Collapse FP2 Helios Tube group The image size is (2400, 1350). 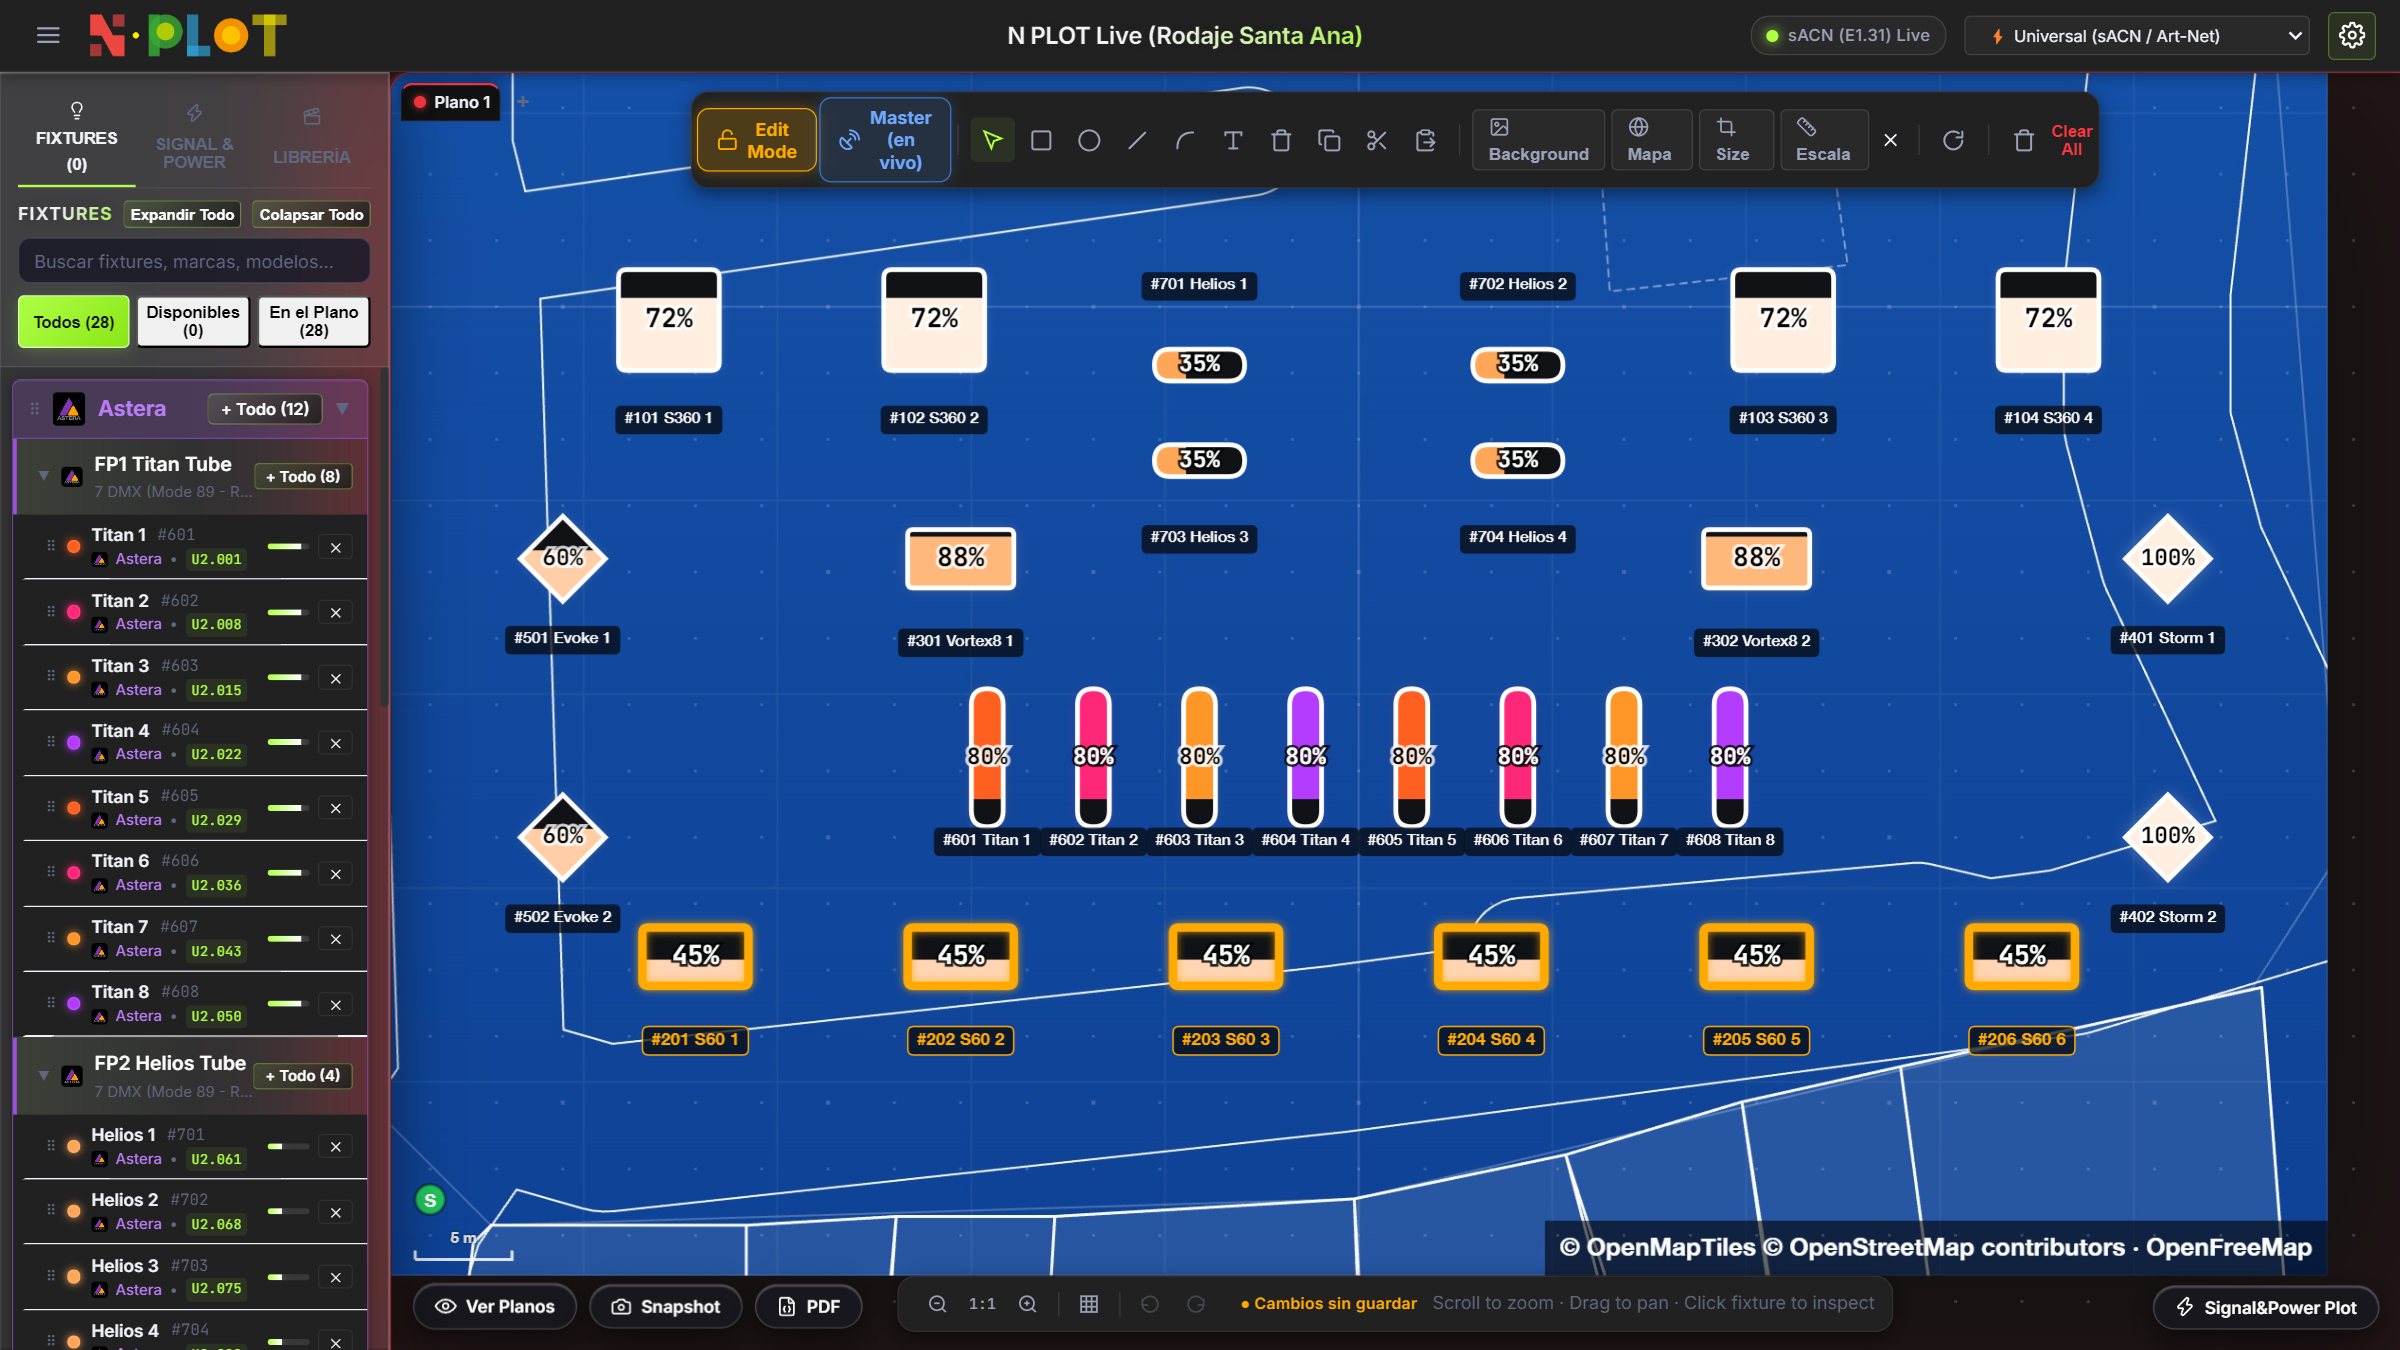tap(44, 1075)
